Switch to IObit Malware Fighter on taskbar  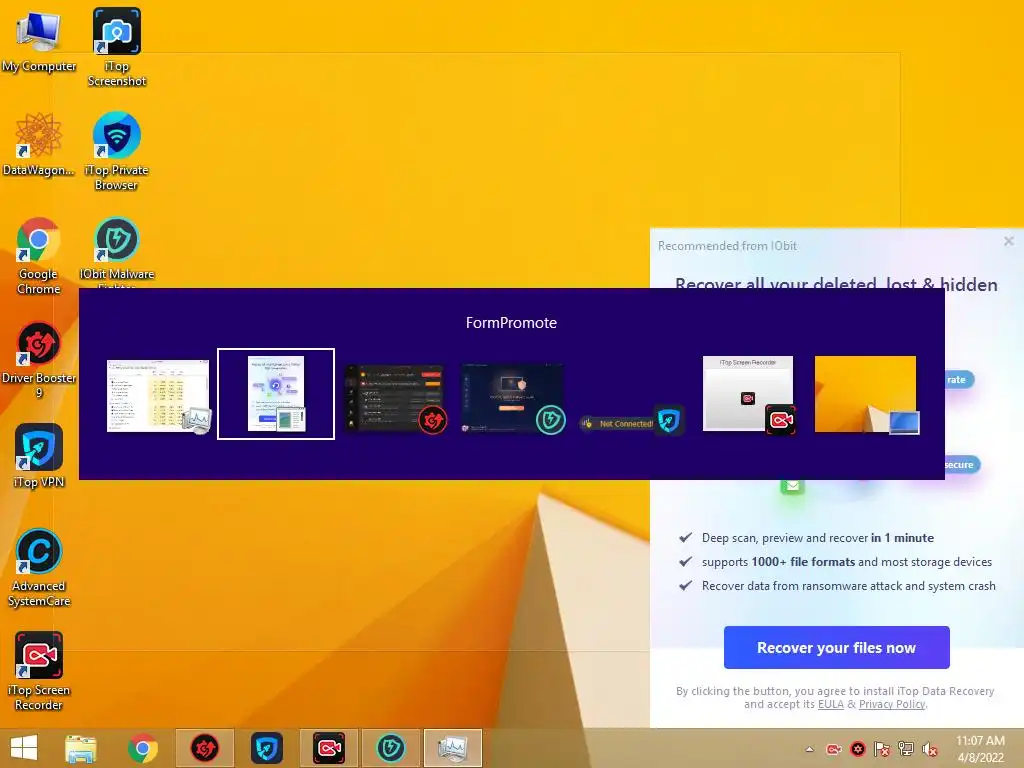click(x=391, y=748)
